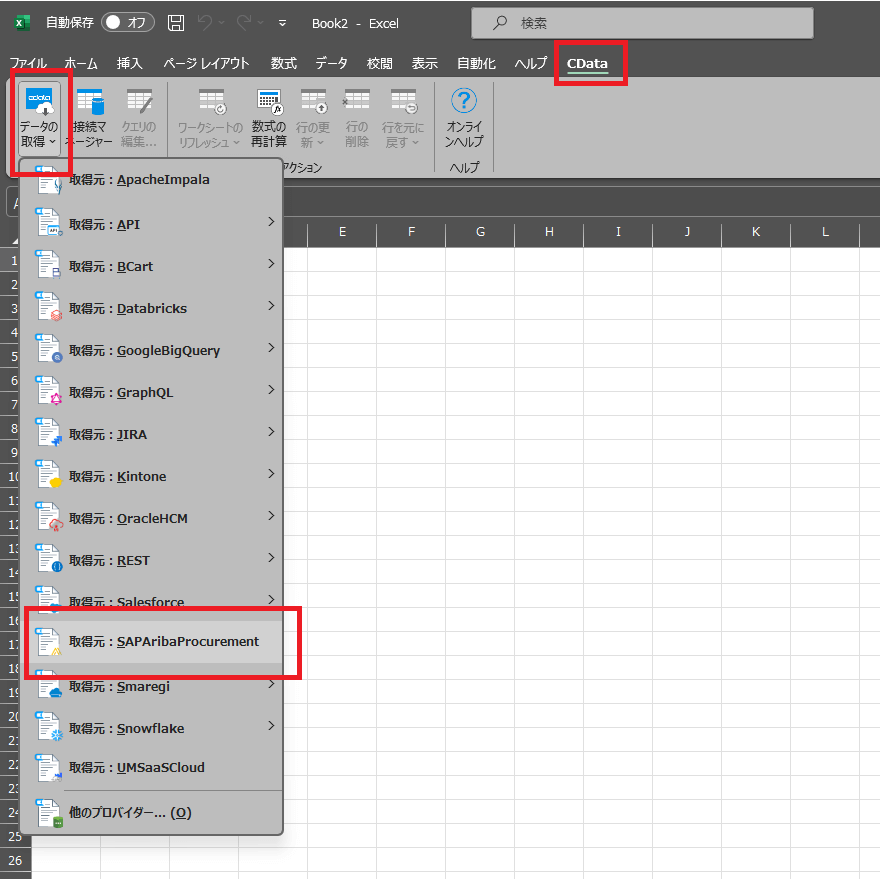Select 取得元 : Smaregi menu item

[x=151, y=686]
